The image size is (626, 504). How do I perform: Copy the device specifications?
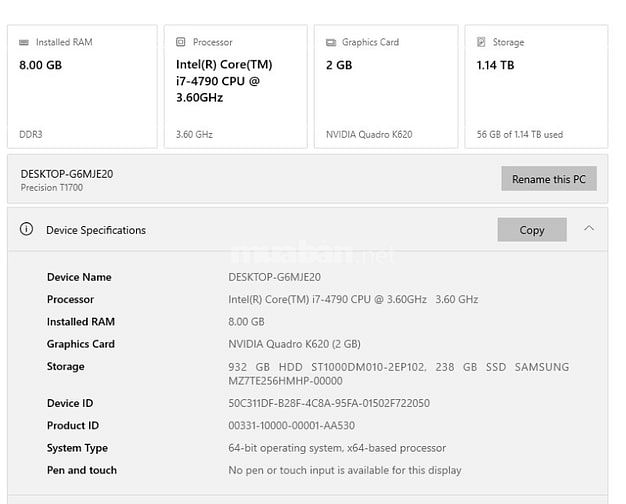(x=531, y=230)
